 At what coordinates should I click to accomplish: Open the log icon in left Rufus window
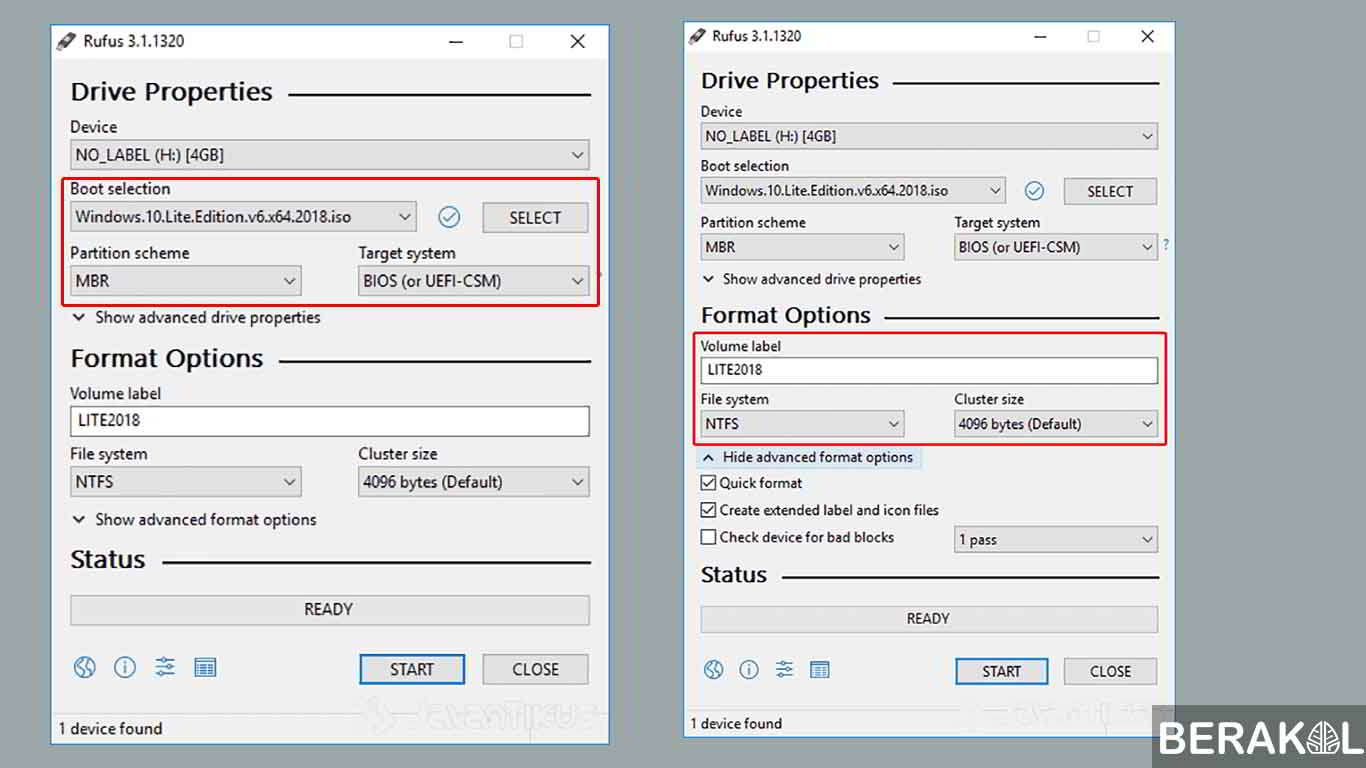tap(206, 668)
